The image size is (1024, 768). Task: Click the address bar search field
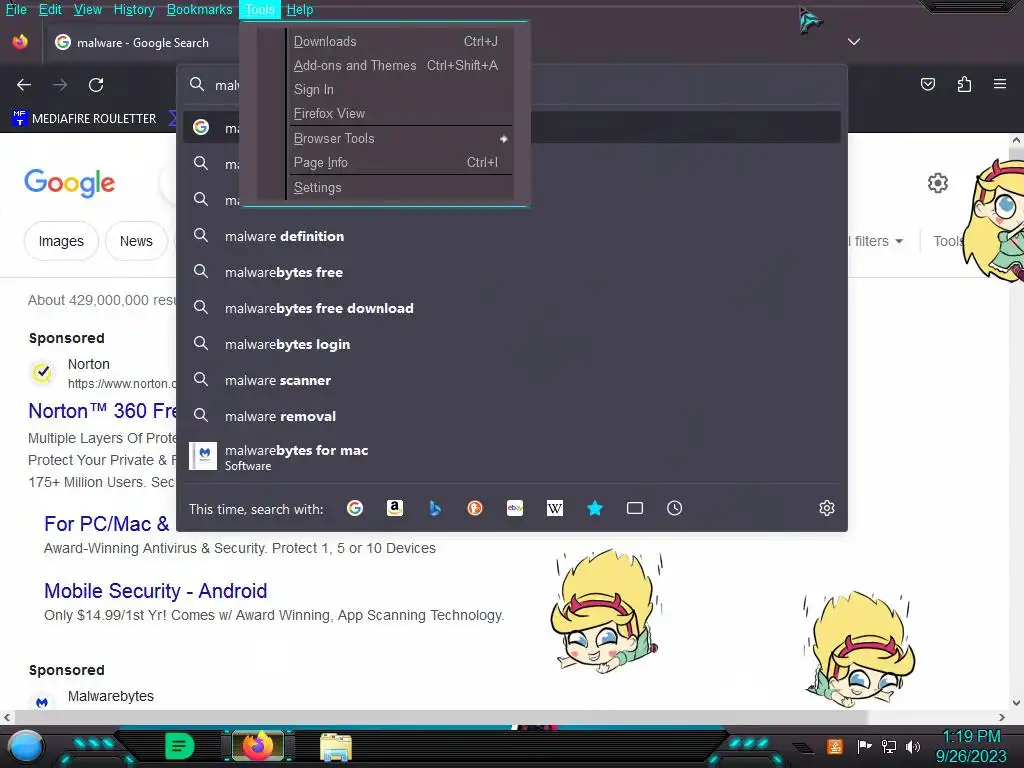click(512, 85)
